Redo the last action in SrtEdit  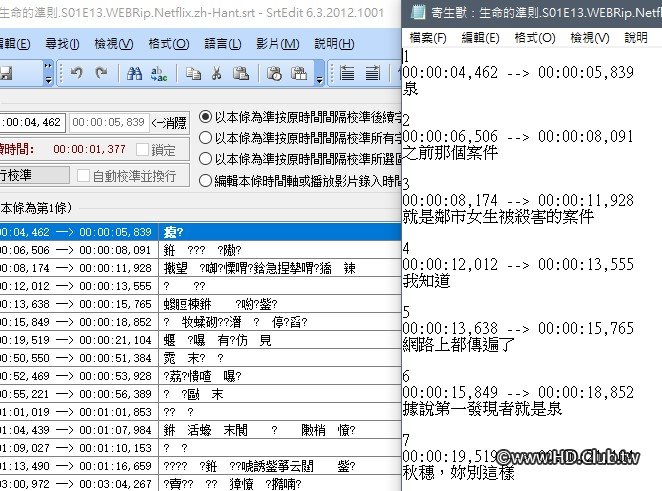[101, 73]
